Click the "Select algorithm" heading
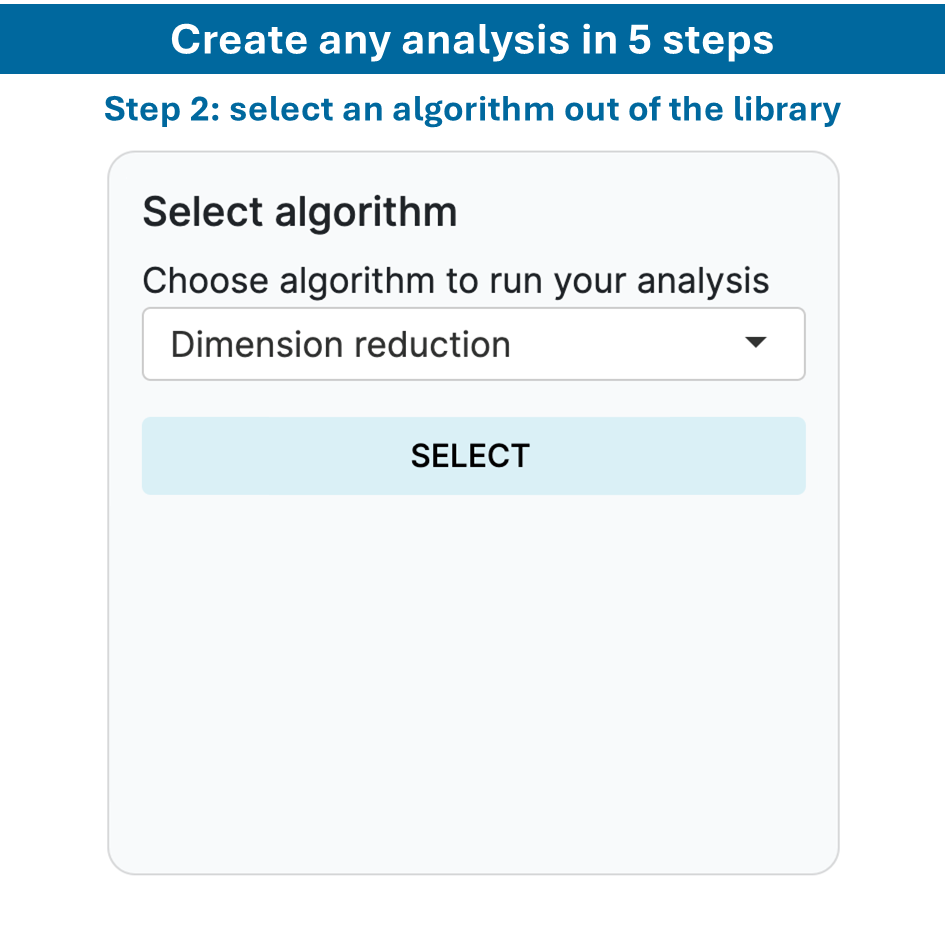The image size is (945, 945). tap(299, 213)
